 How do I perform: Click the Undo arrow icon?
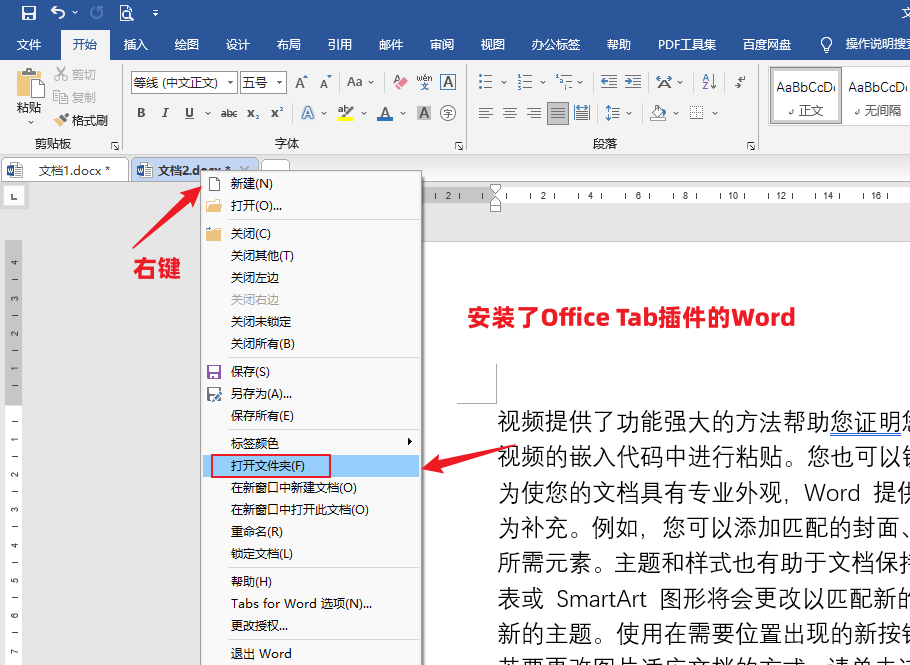coord(58,12)
